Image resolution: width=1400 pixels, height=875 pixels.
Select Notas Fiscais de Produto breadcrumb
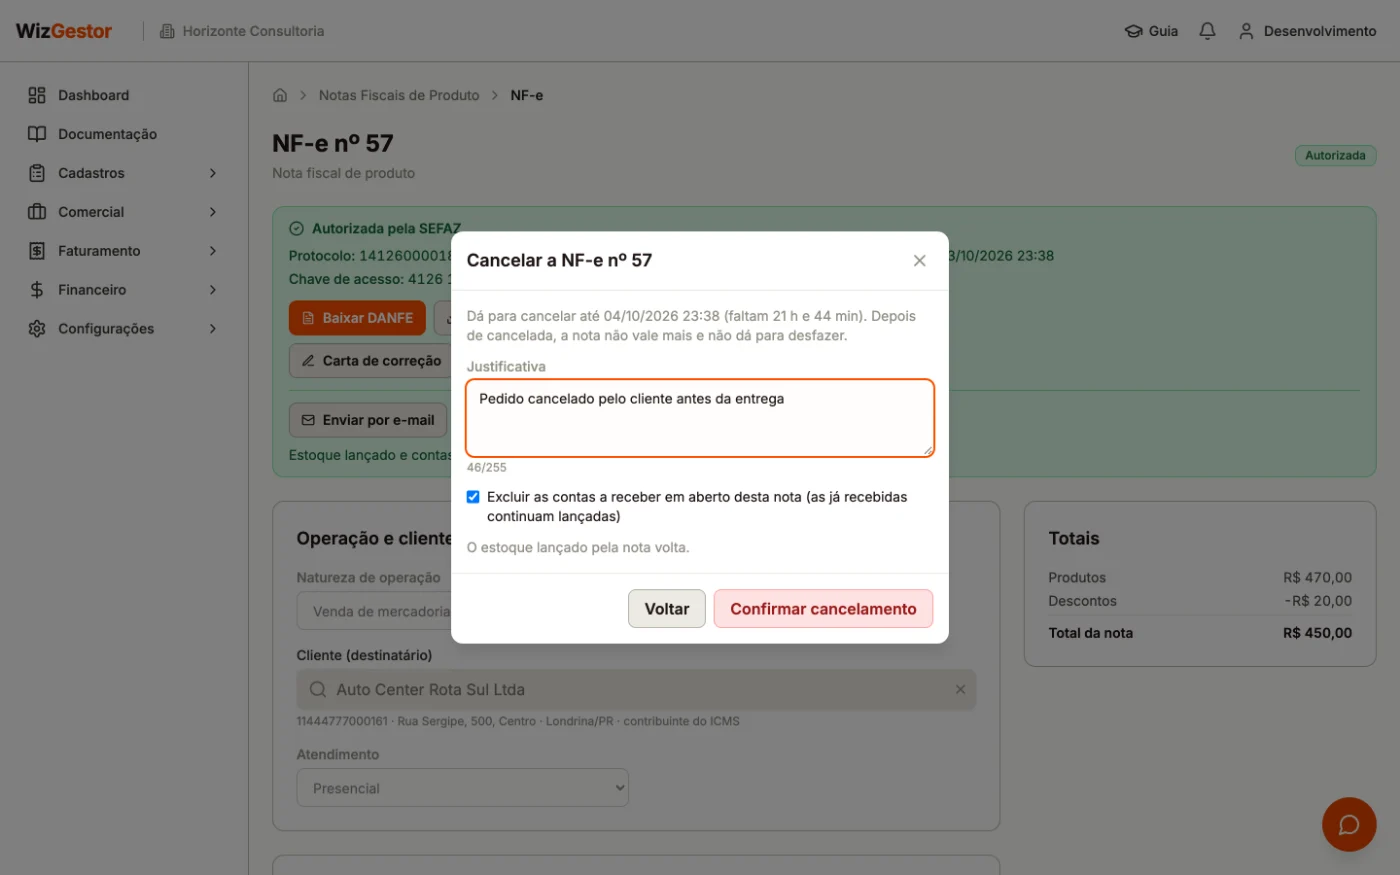pos(399,95)
